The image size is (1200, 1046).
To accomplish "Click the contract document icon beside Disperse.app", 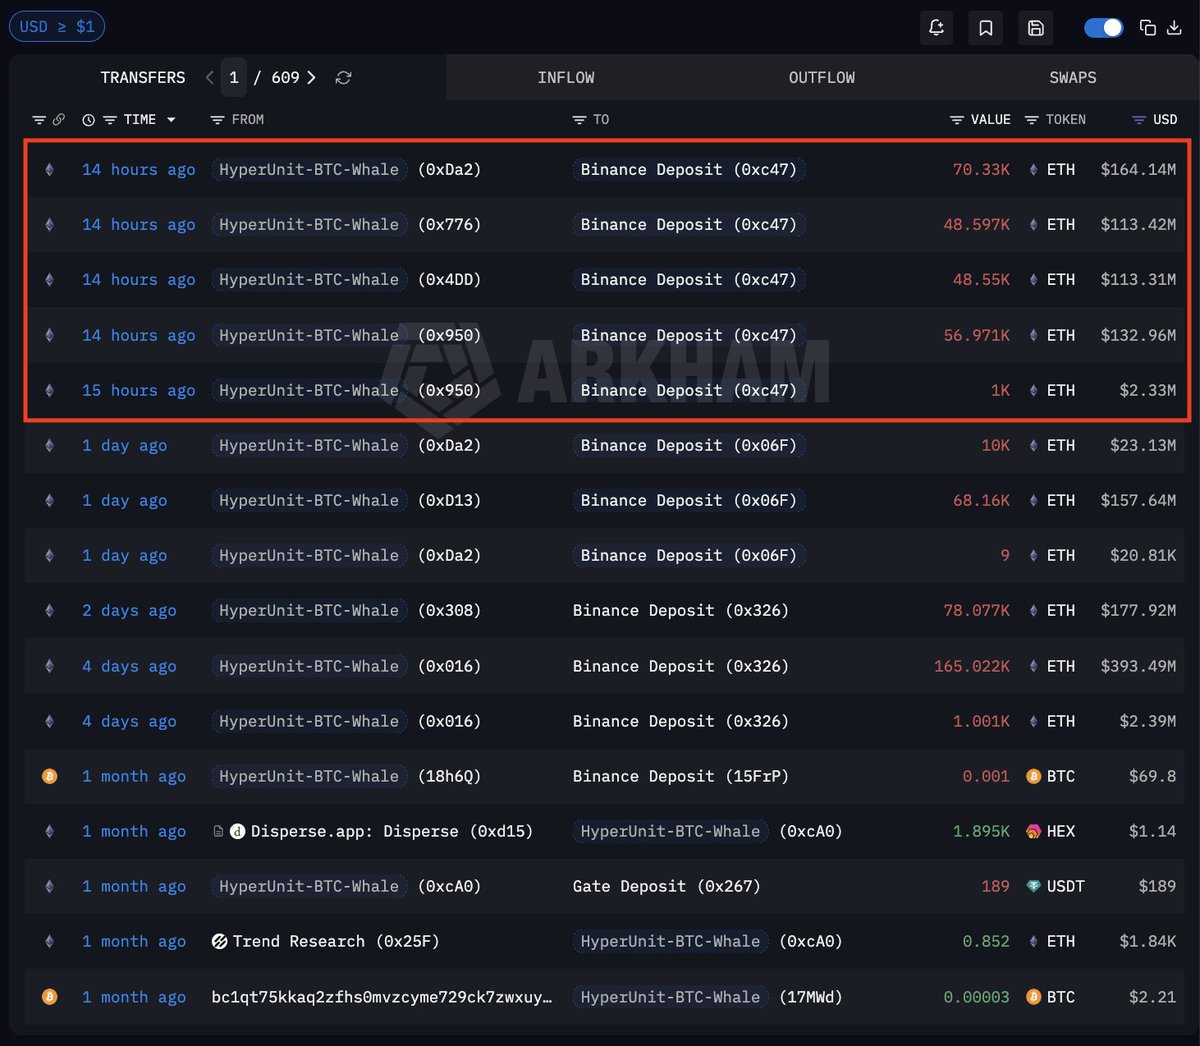I will click(218, 831).
